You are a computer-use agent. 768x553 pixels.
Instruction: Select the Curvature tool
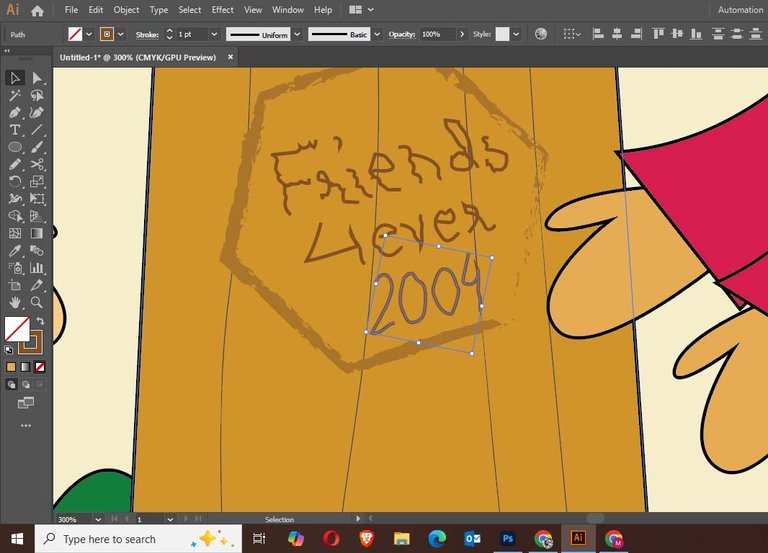pyautogui.click(x=37, y=113)
